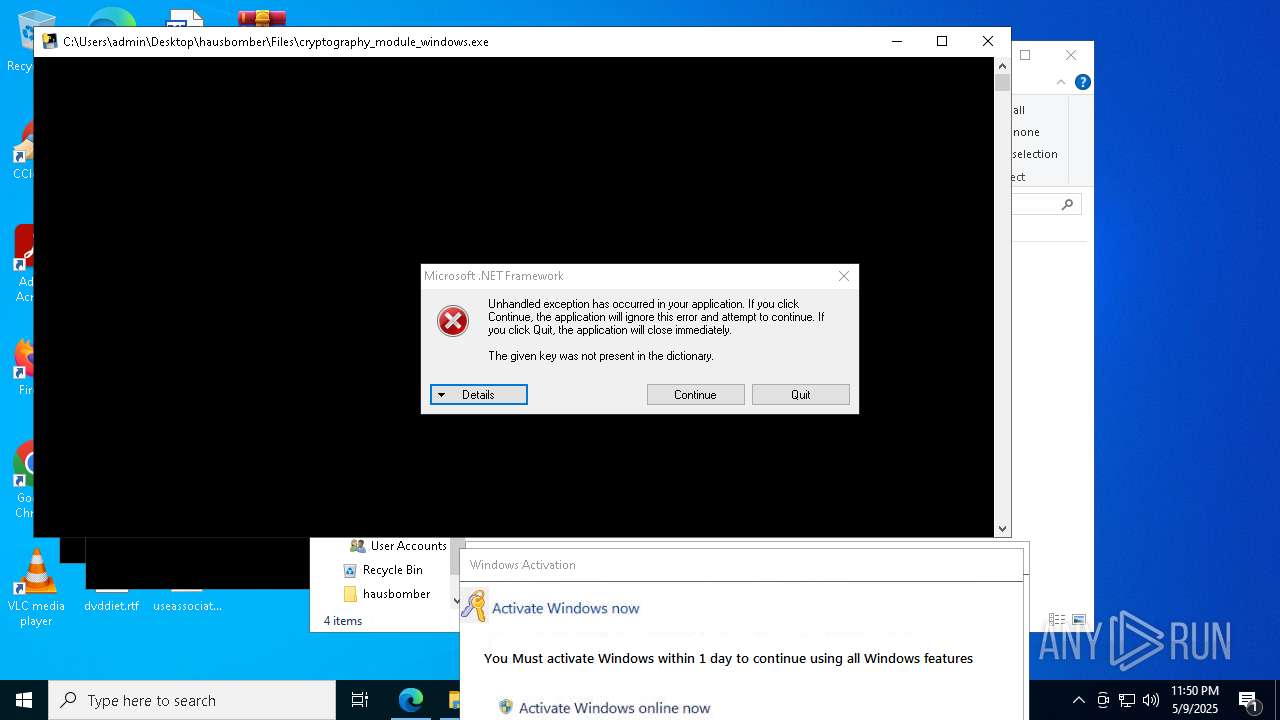Expand the Details button in error dialog

[479, 395]
